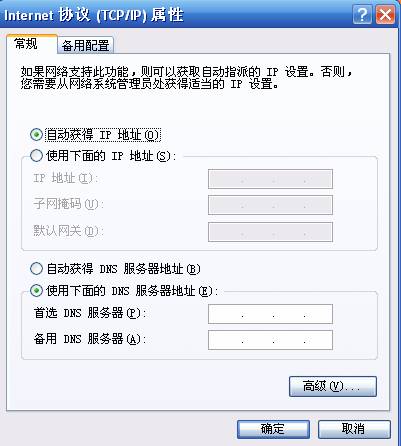Select 使用下面的 DNS 服务器地址 radio

36,291
